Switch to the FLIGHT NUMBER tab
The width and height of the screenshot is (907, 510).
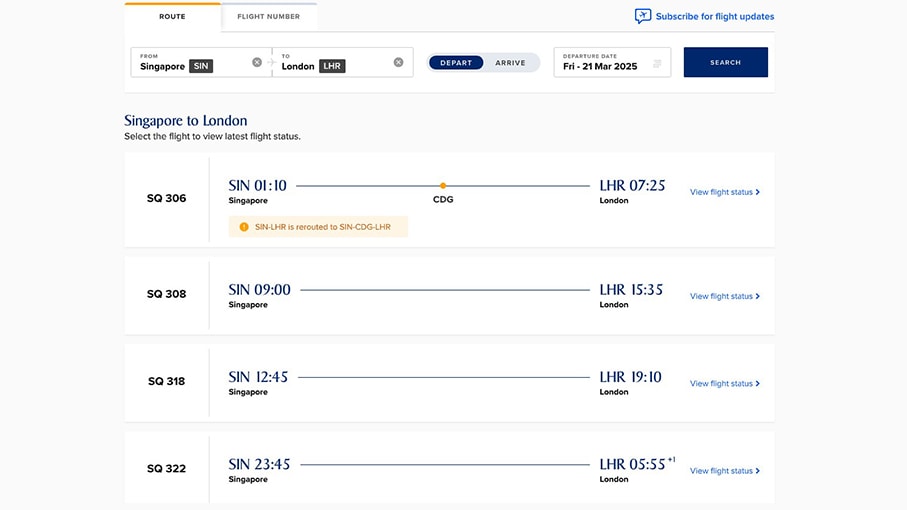pos(269,17)
